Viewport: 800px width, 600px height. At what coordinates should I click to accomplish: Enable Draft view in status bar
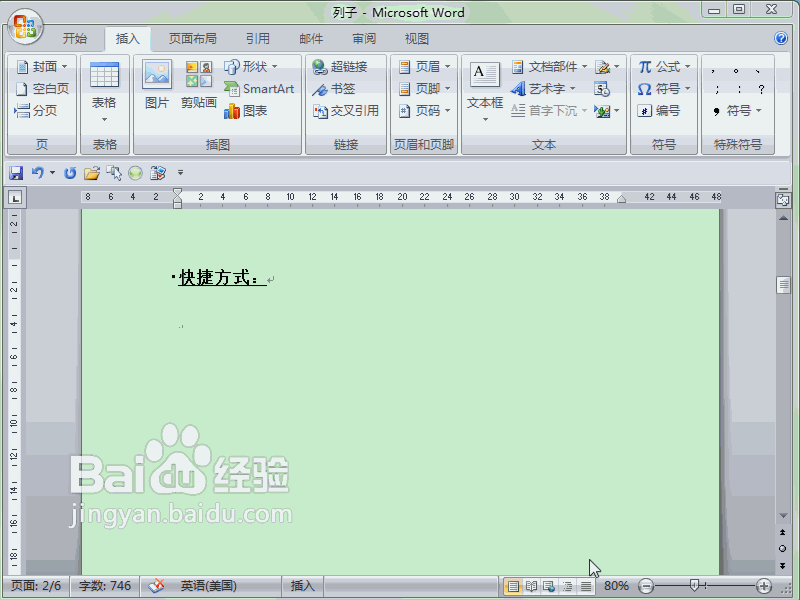[x=585, y=586]
